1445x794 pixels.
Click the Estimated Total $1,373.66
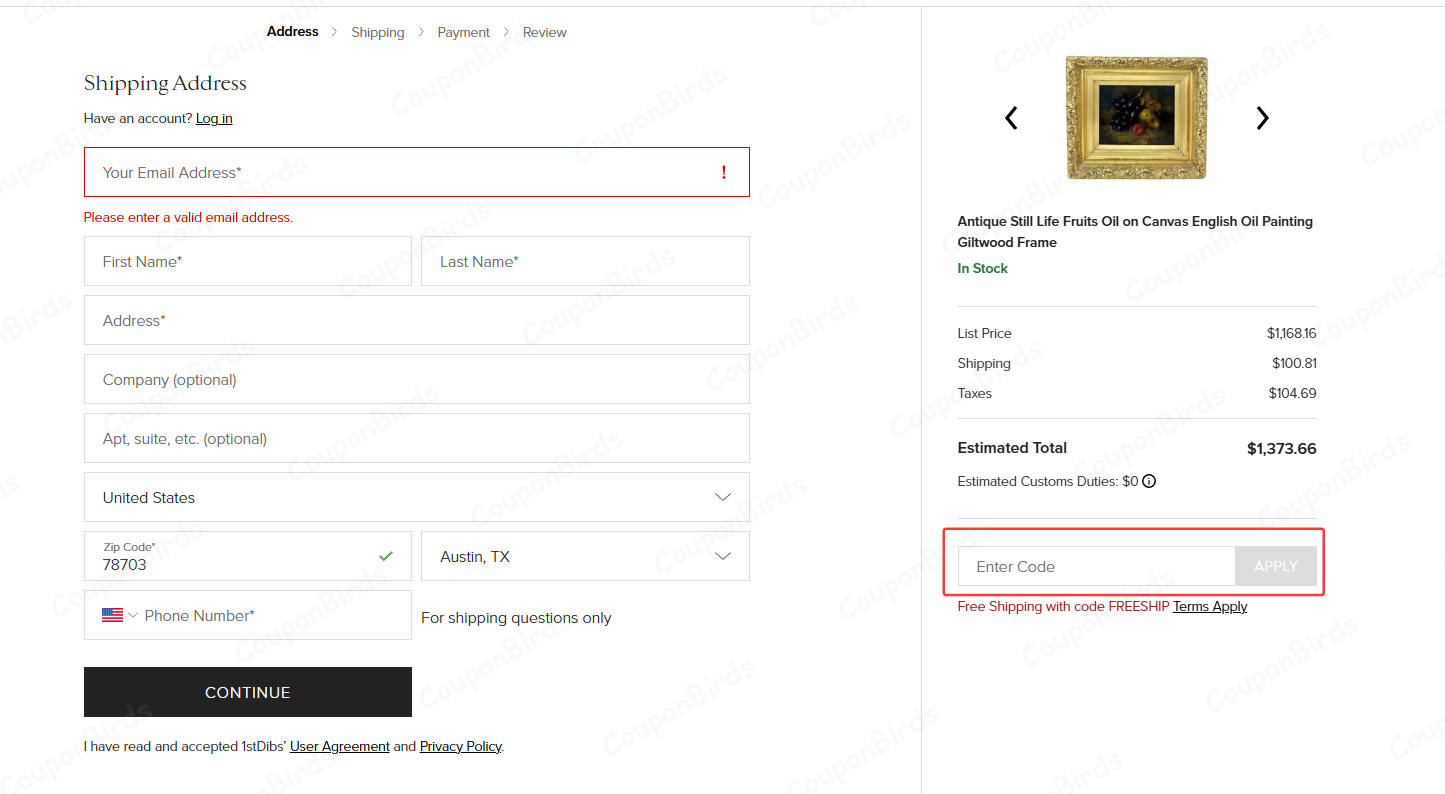[1282, 448]
